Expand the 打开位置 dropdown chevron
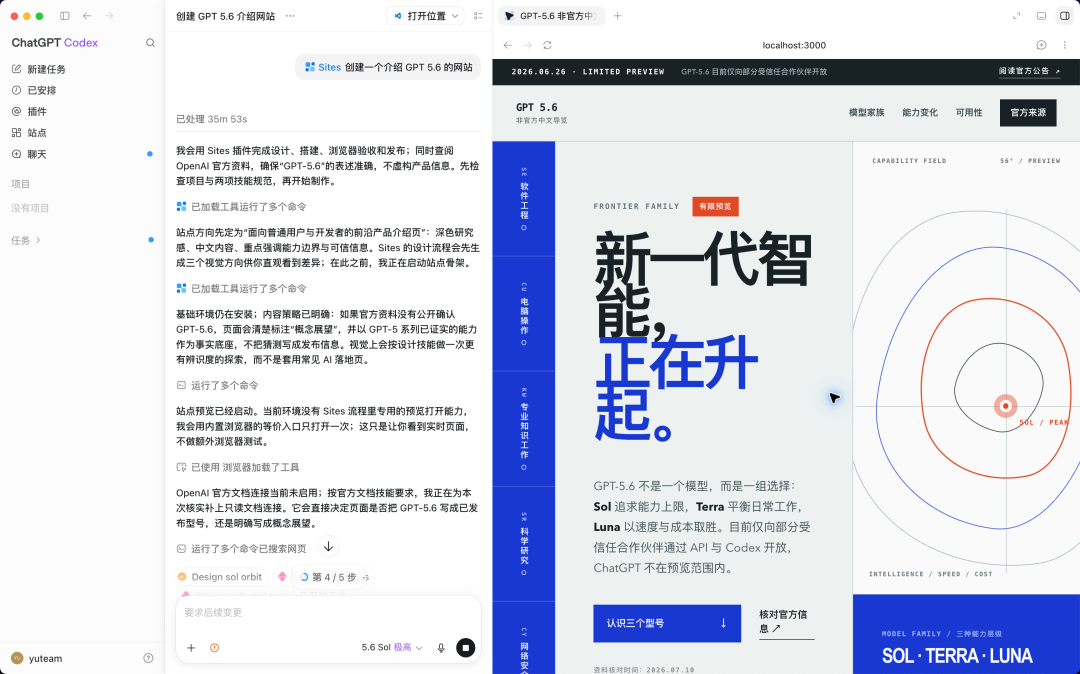The width and height of the screenshot is (1080, 674). (x=455, y=16)
